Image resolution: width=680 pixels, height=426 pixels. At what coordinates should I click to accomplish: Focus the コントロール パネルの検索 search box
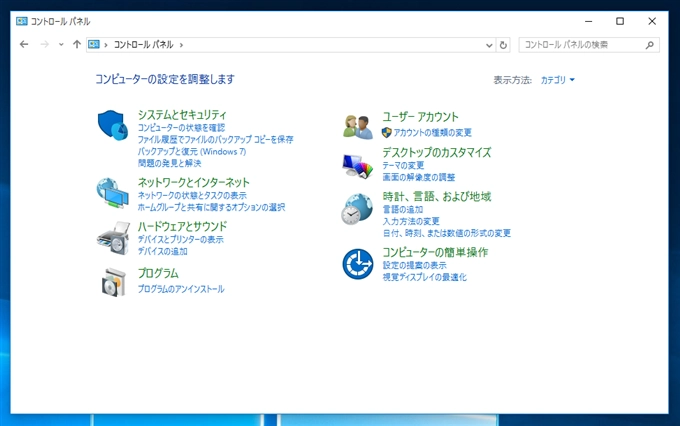[589, 45]
